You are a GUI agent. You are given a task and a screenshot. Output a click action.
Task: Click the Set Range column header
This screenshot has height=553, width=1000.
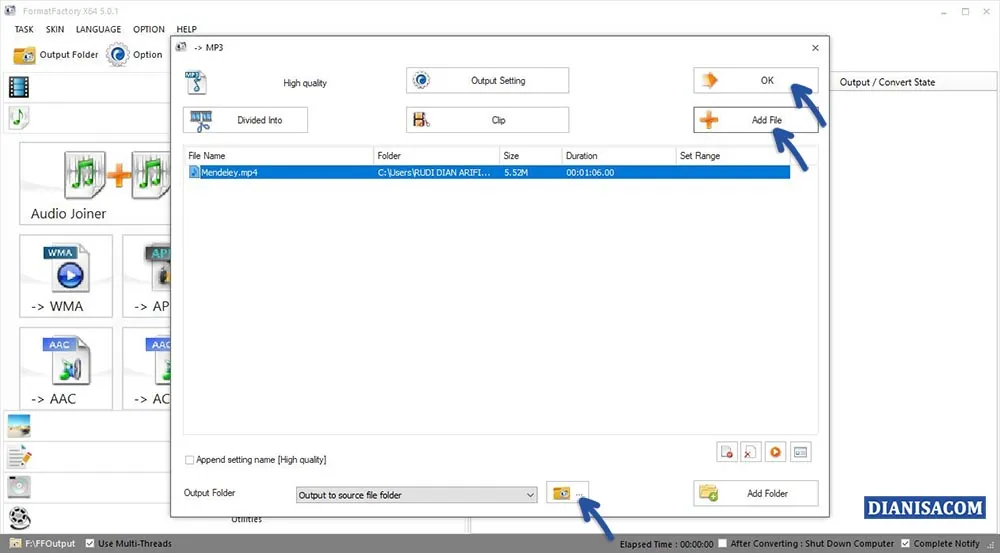[x=733, y=156]
